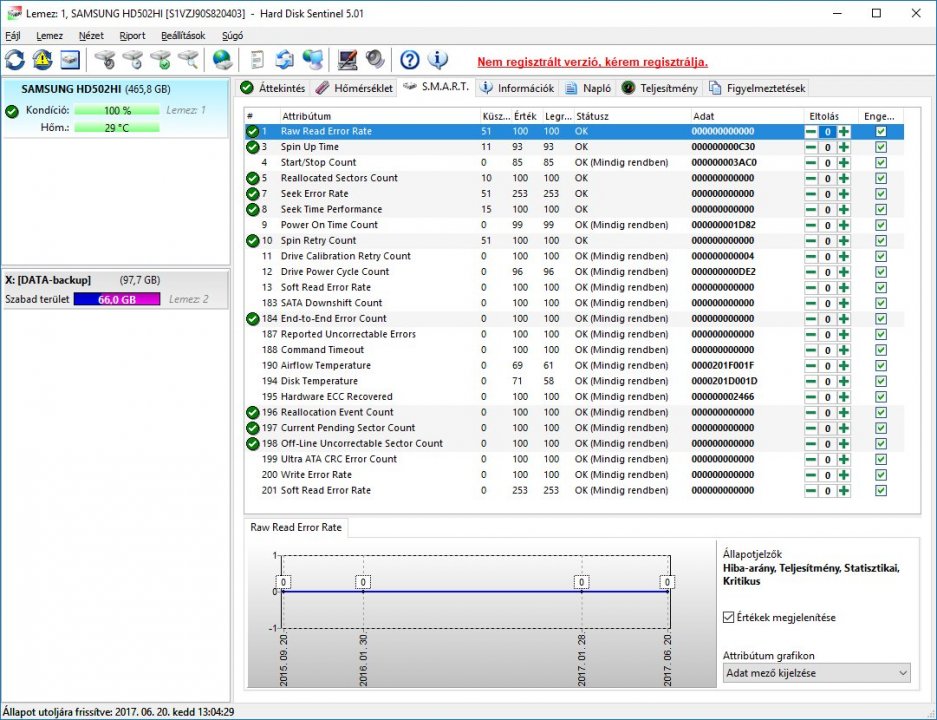The image size is (937, 720).
Task: Click the blue info bubble toolbar icon
Action: click(x=437, y=60)
